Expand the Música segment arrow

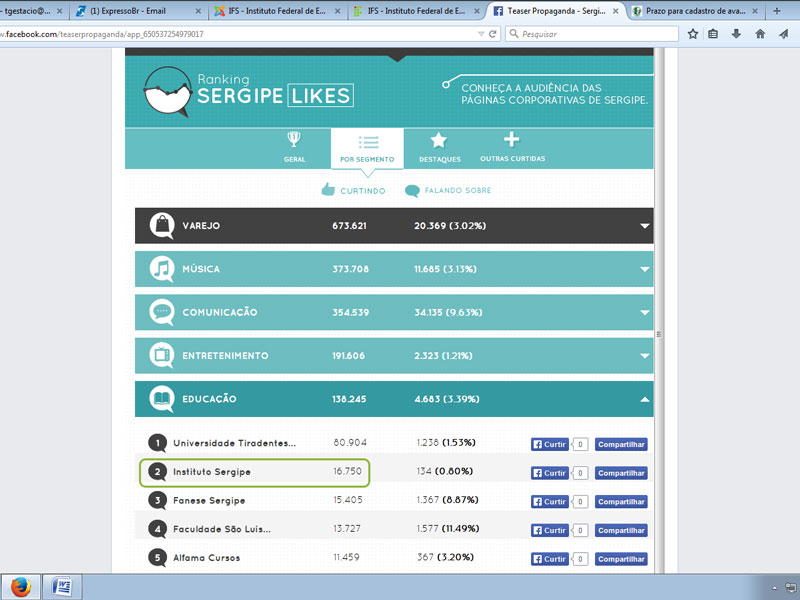point(645,269)
